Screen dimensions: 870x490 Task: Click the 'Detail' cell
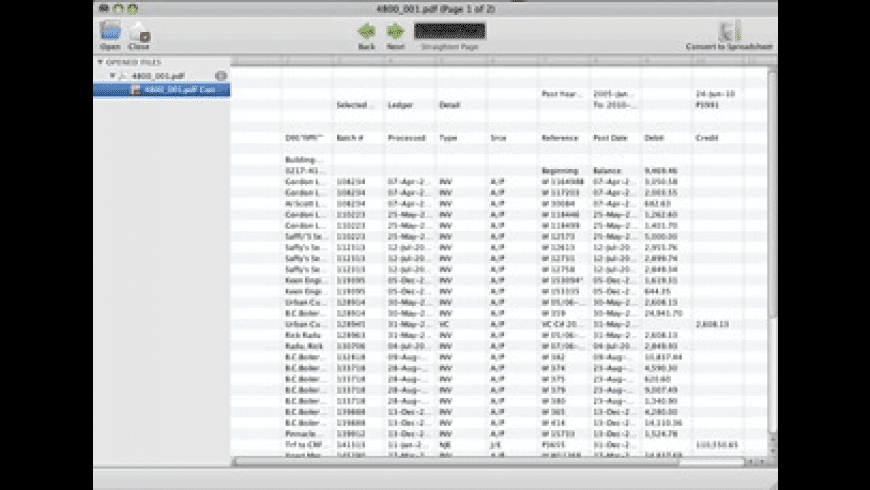449,105
